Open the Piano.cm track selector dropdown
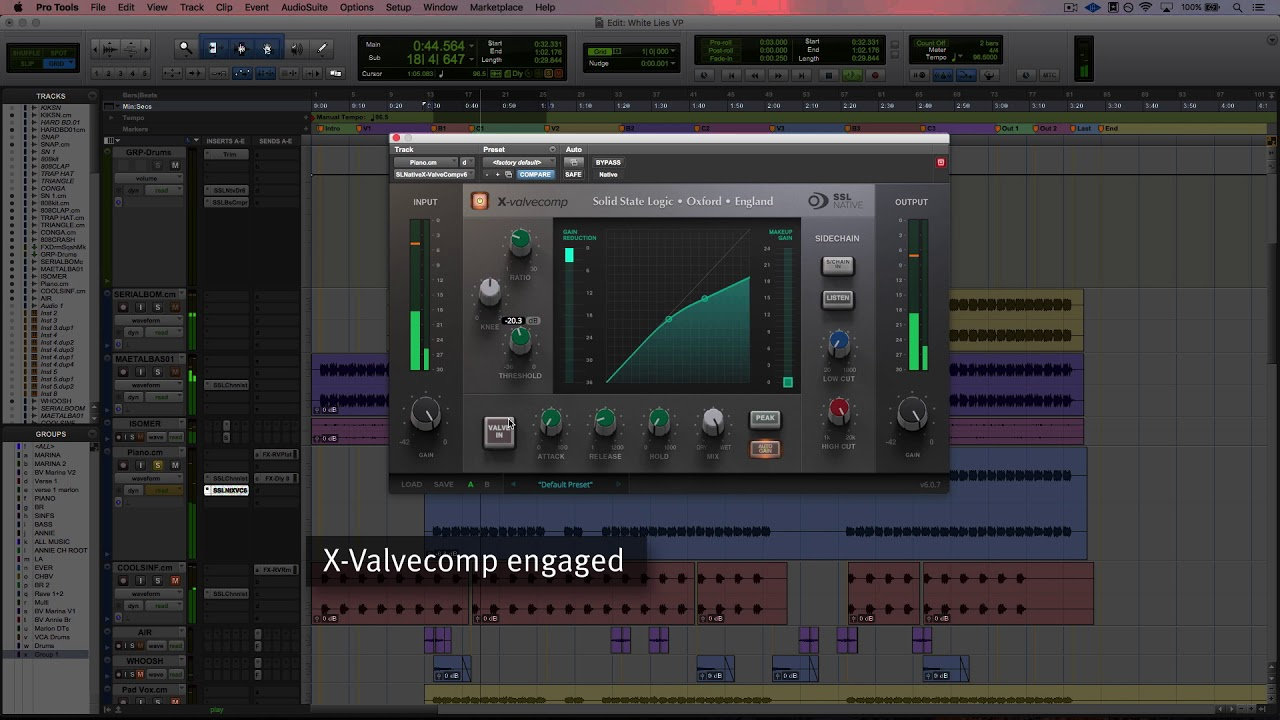This screenshot has width=1280, height=720. pos(426,162)
